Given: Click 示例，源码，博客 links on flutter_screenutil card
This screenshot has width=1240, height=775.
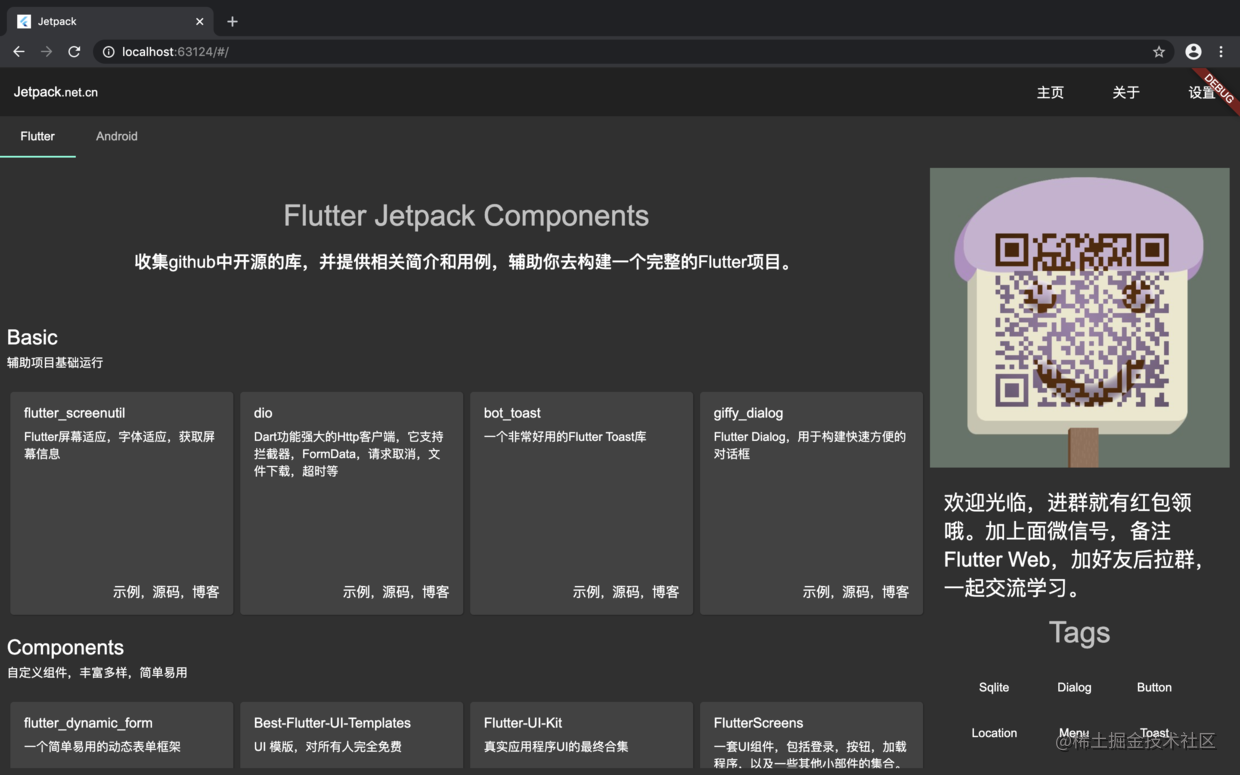Looking at the screenshot, I should [166, 592].
